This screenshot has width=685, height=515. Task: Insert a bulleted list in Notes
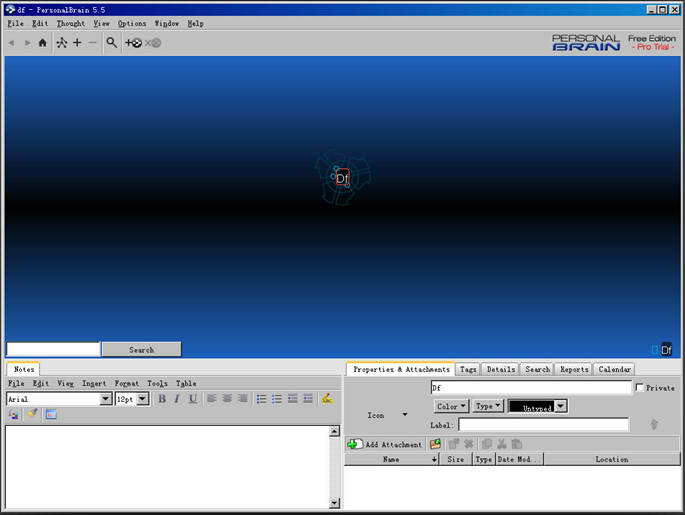click(x=261, y=399)
